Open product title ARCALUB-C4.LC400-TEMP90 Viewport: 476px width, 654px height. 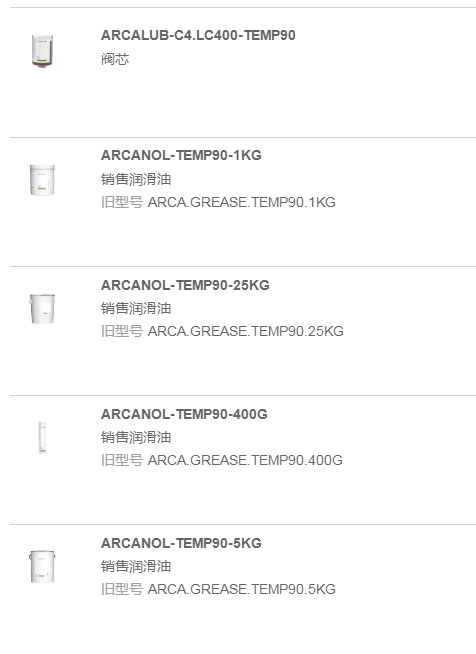pyautogui.click(x=198, y=35)
